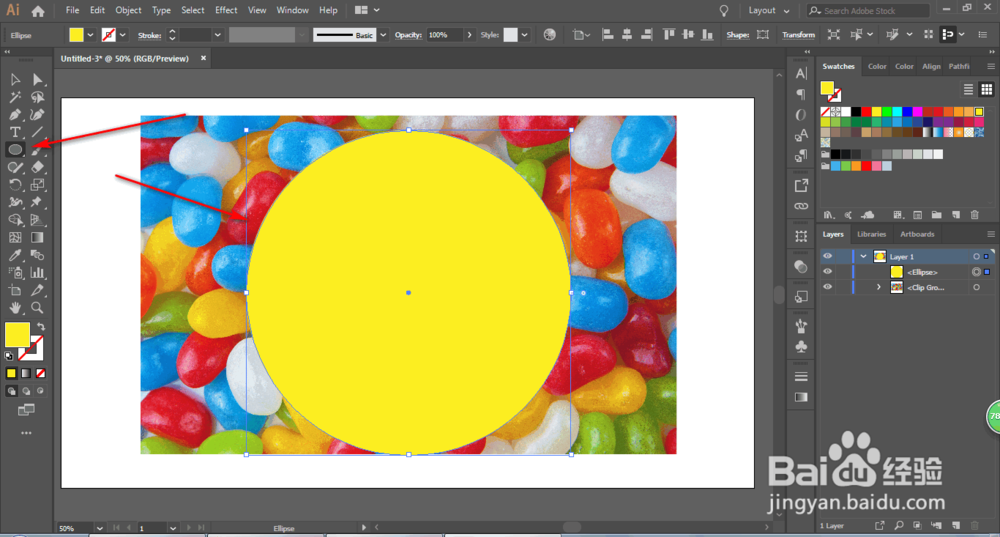Switch Swatches panel to list view
The image size is (1000, 537).
click(968, 90)
